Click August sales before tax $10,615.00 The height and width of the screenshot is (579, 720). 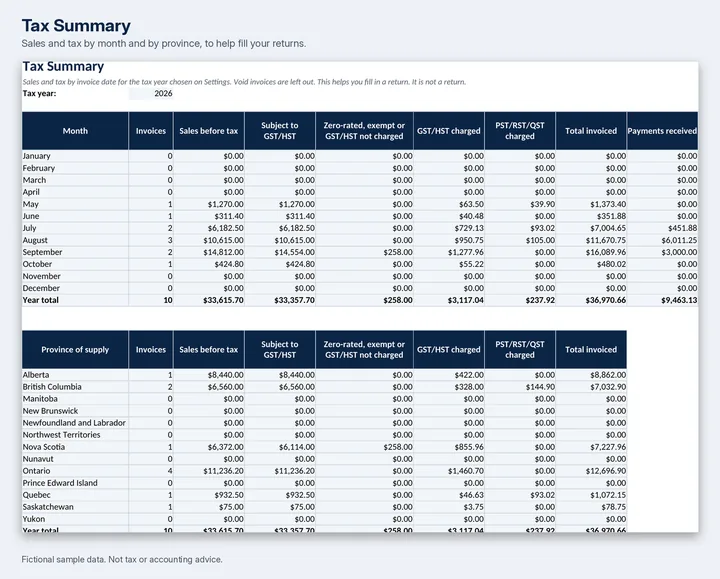coord(224,240)
